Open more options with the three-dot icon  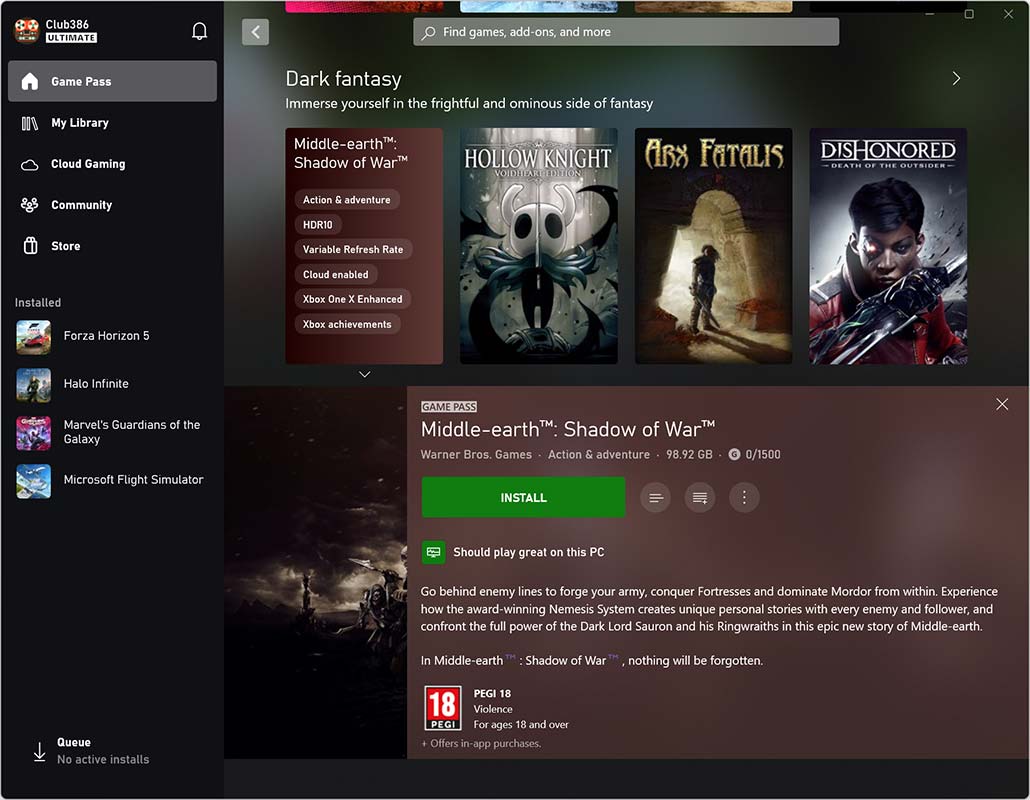pyautogui.click(x=744, y=497)
